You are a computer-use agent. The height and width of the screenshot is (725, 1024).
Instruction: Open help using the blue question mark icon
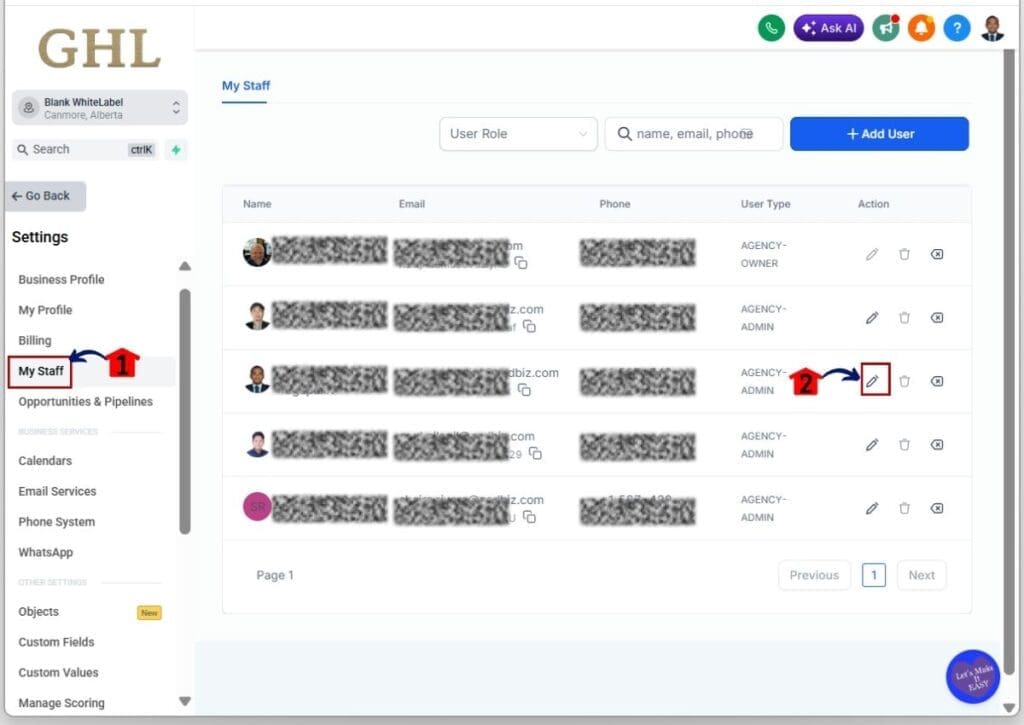click(956, 28)
